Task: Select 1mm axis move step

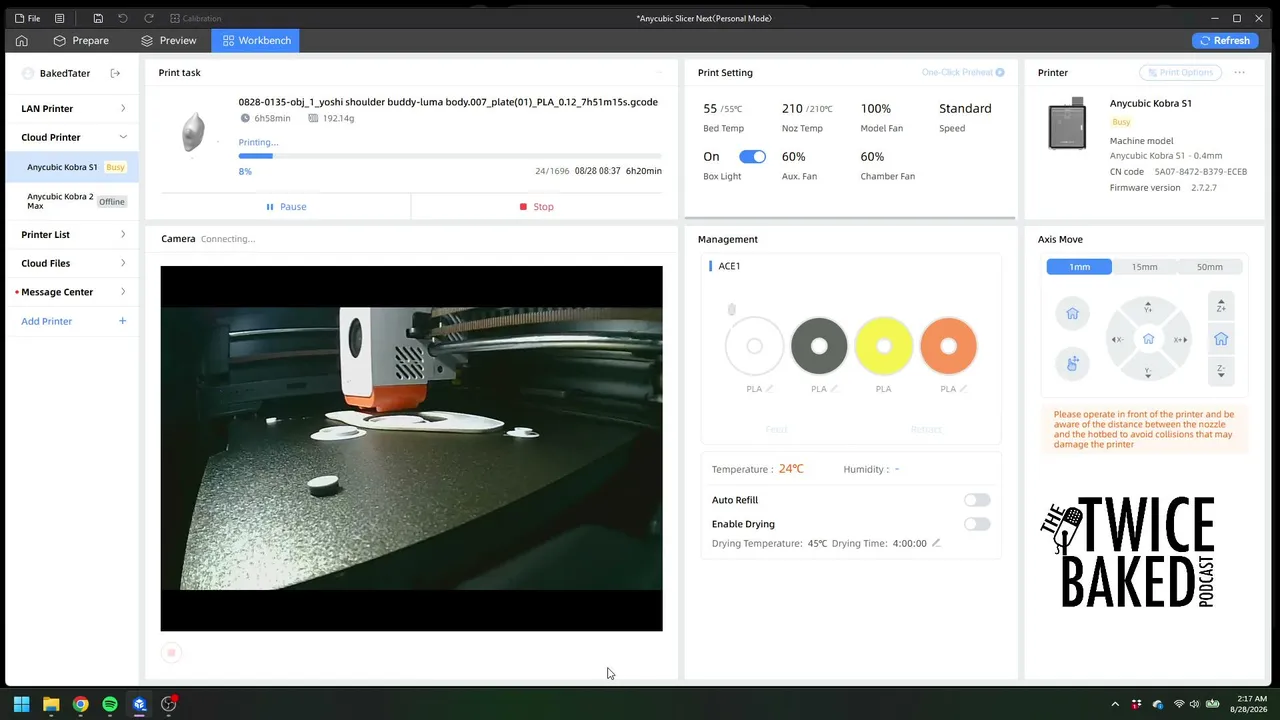Action: coord(1079,267)
